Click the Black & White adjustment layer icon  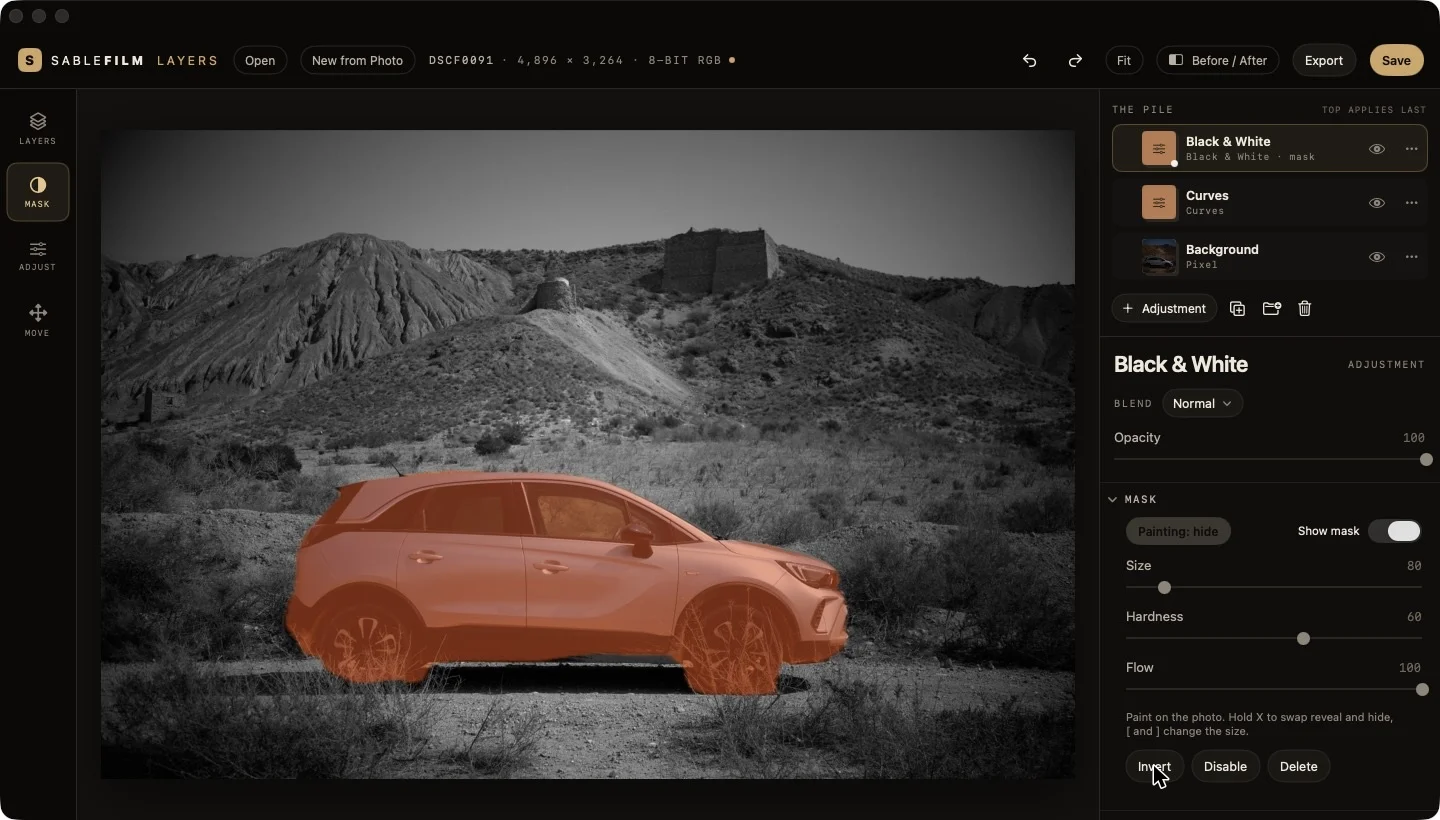click(x=1159, y=149)
